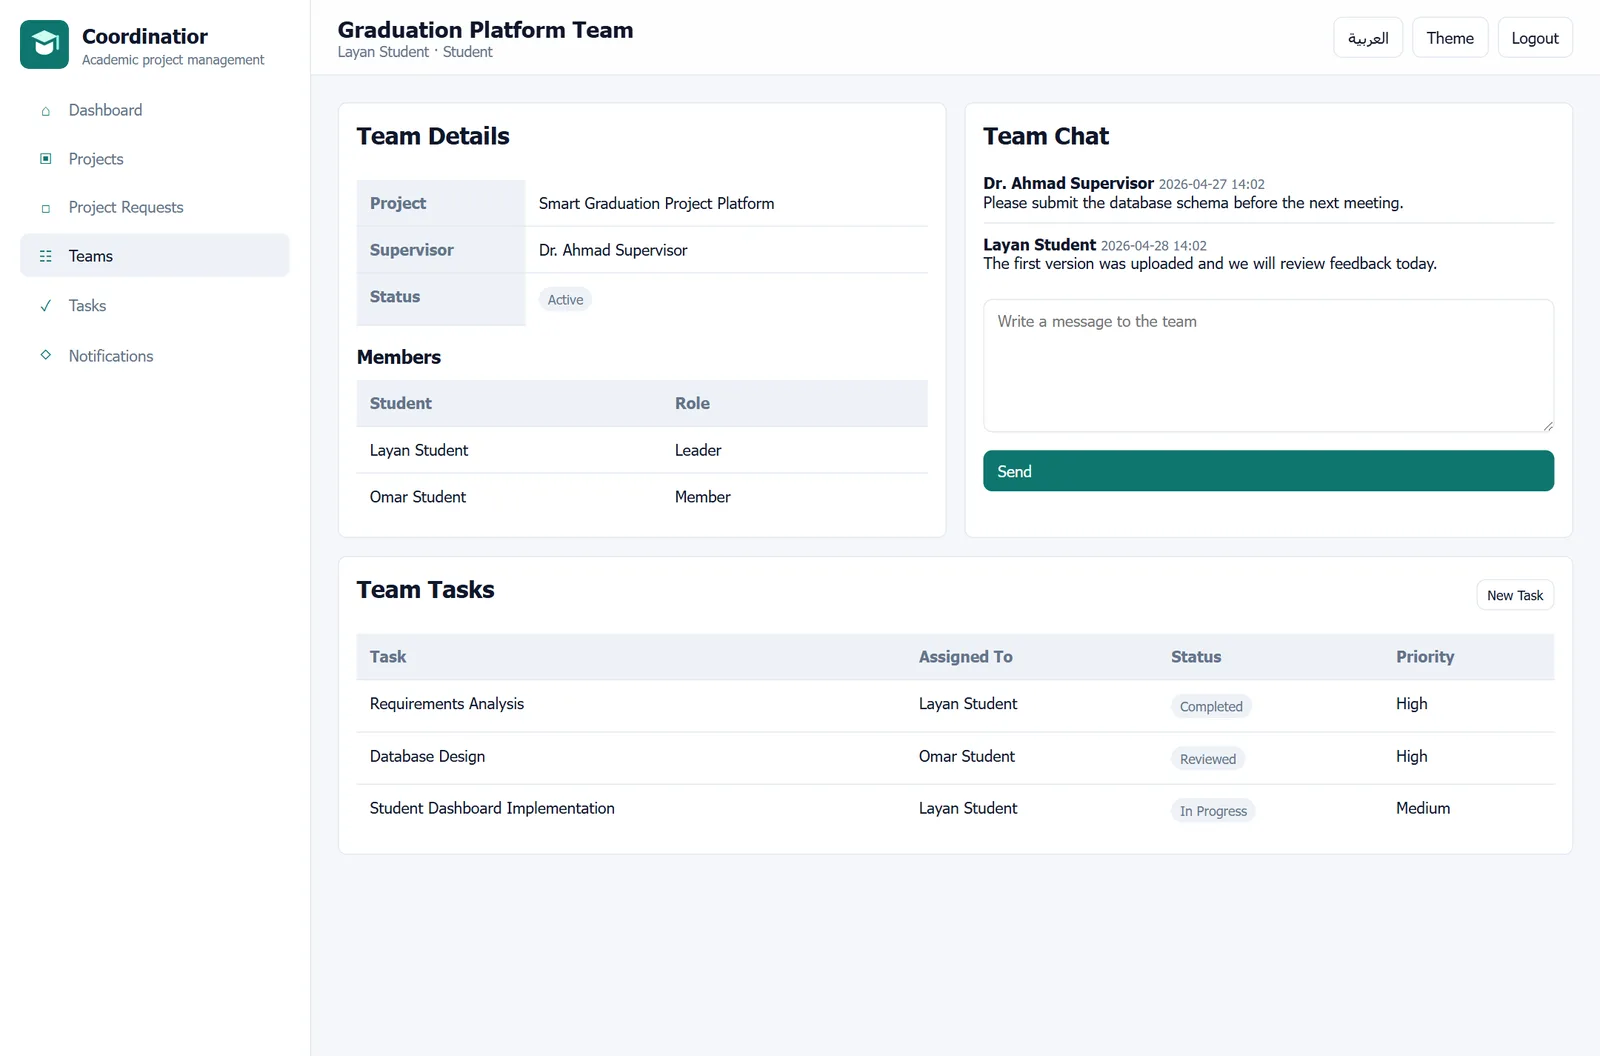
Task: Open Project Requests section
Action: [x=155, y=207]
